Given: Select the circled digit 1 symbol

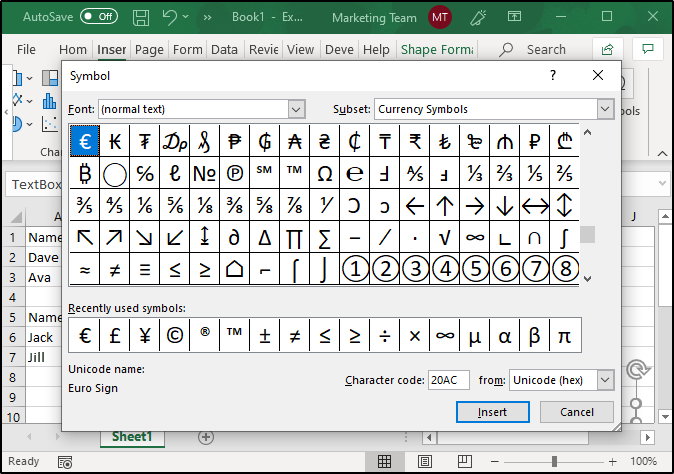Looking at the screenshot, I should click(x=355, y=269).
